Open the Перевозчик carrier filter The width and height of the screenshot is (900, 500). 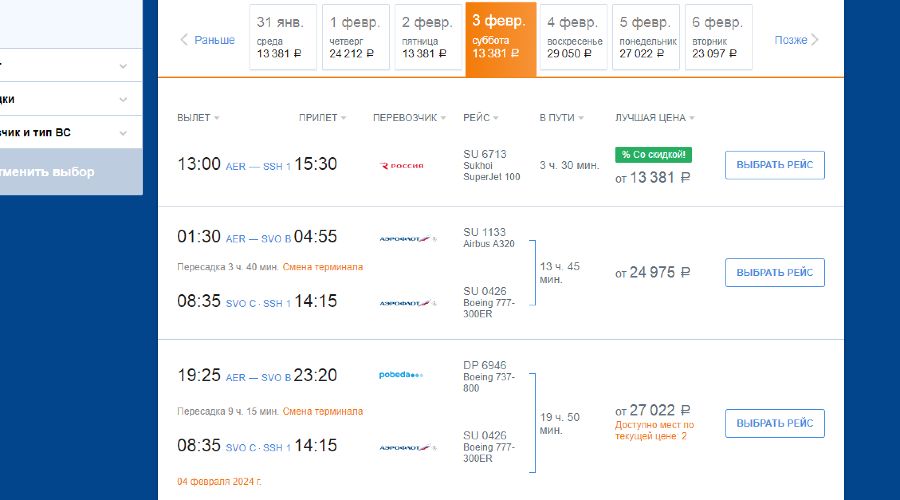[409, 118]
